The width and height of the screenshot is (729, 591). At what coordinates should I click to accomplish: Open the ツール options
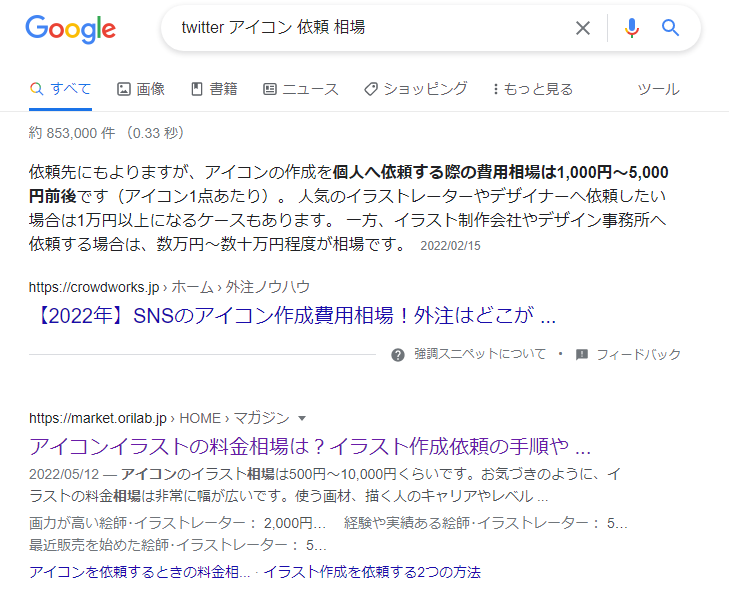pos(658,89)
